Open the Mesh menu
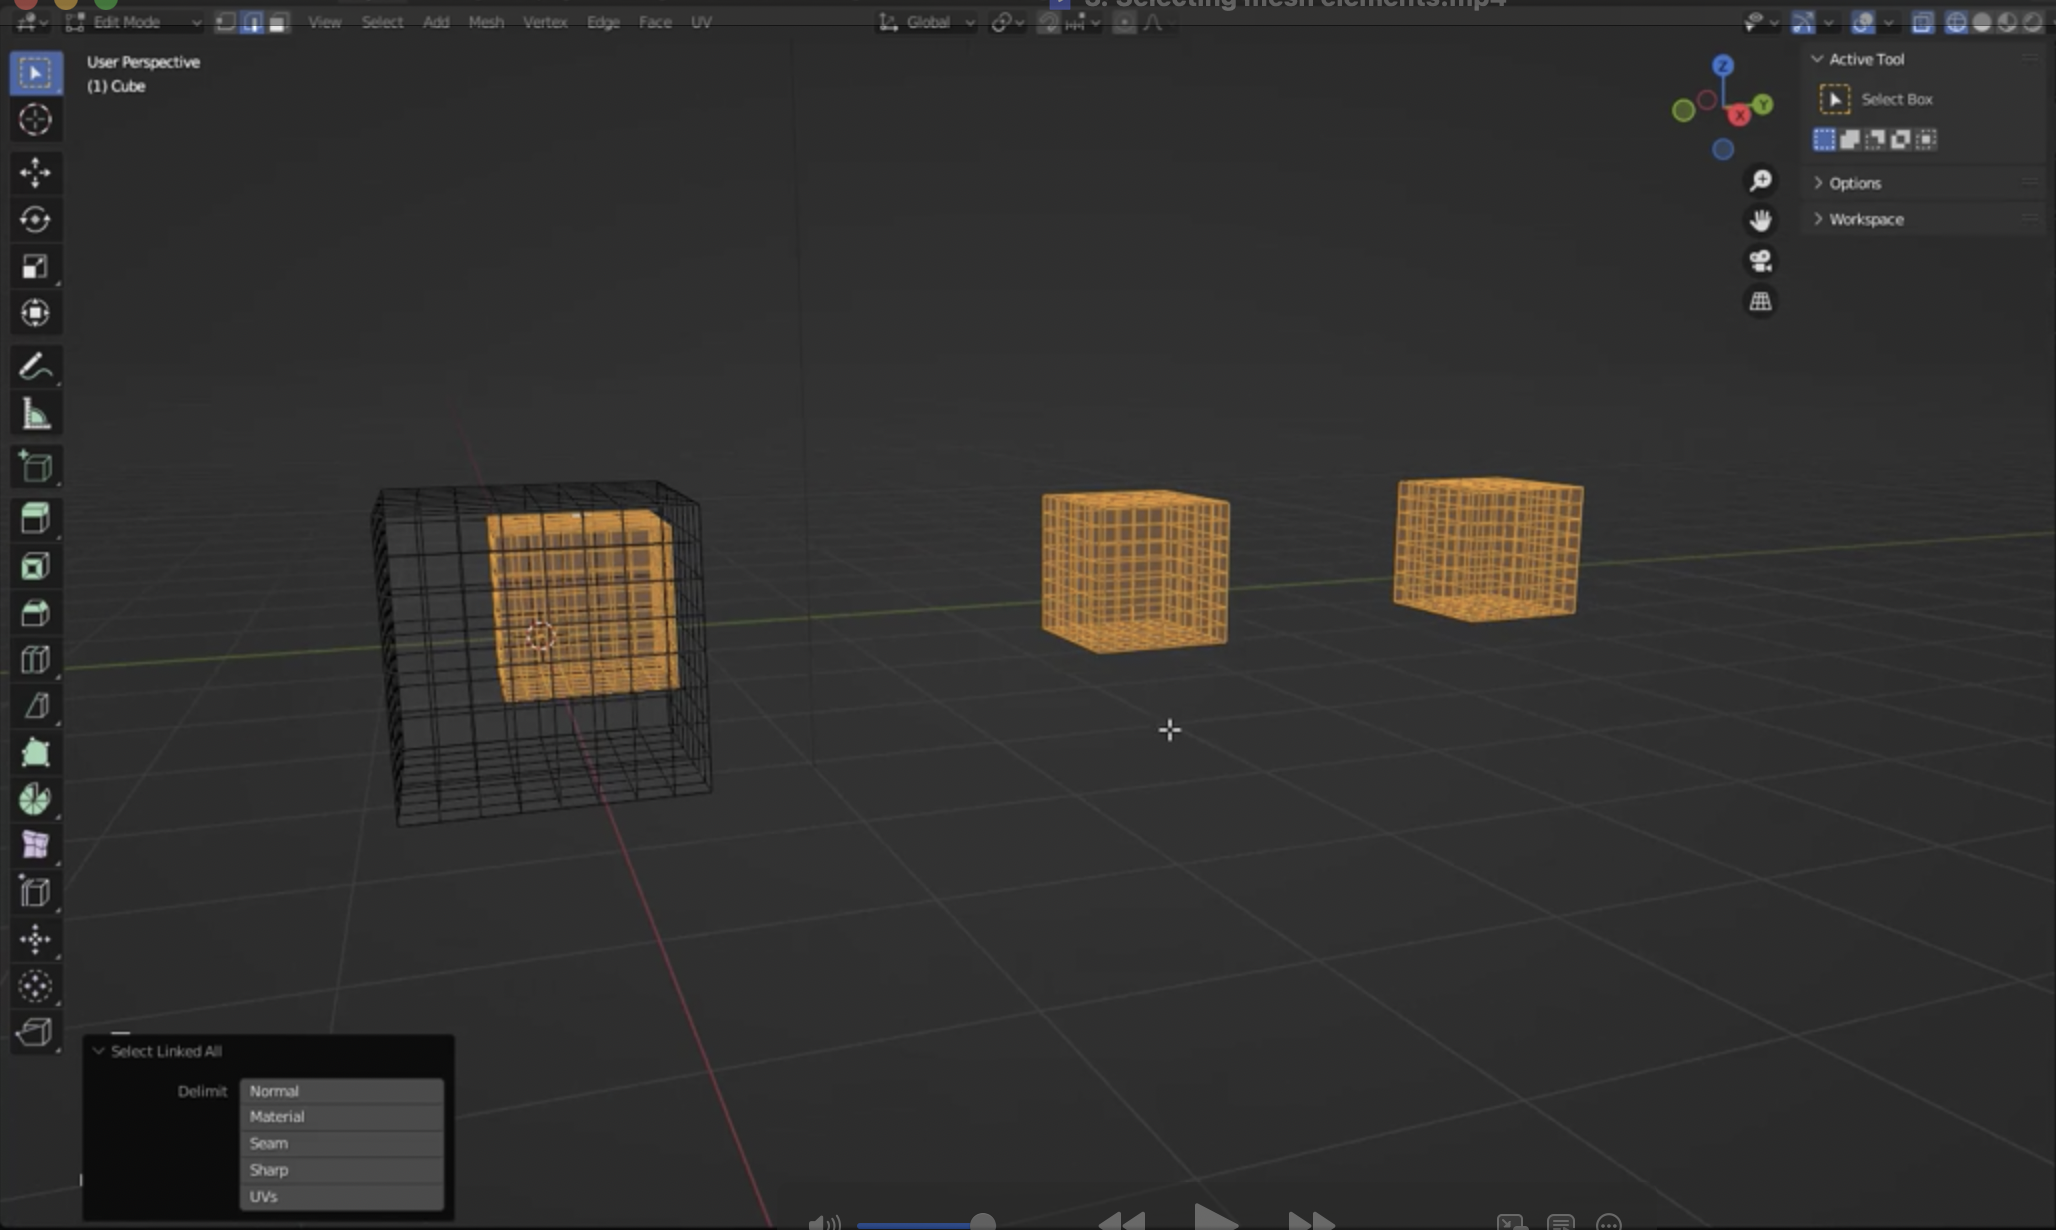This screenshot has width=2056, height=1230. (486, 22)
